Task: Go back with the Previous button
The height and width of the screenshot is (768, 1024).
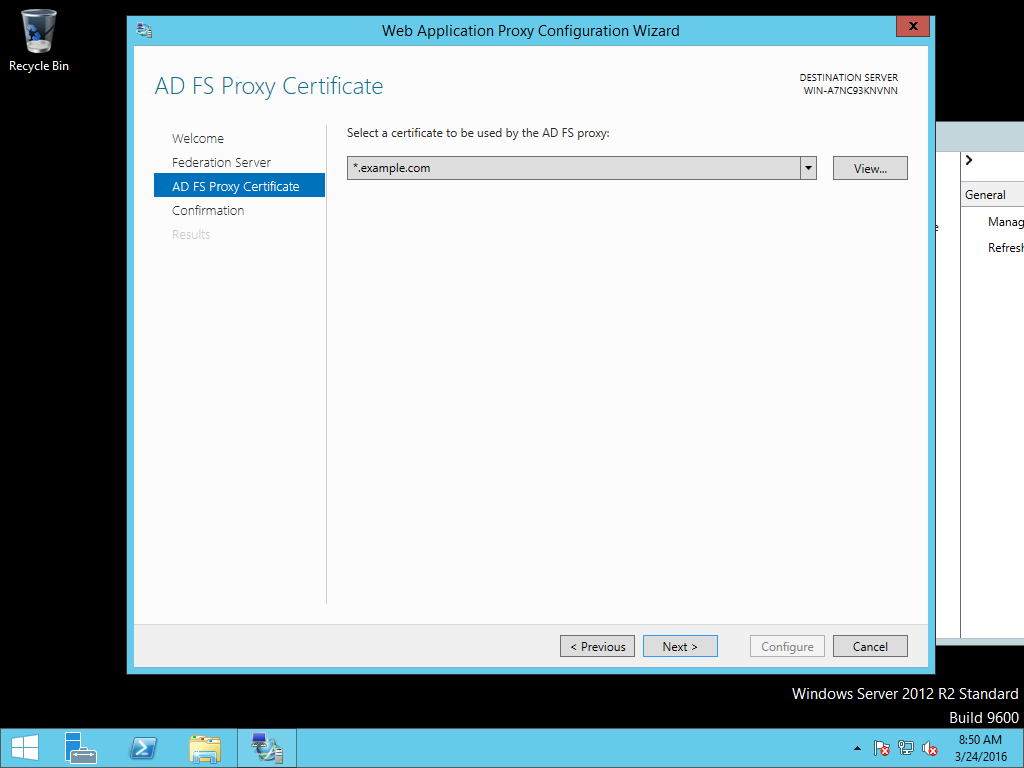Action: pos(598,646)
